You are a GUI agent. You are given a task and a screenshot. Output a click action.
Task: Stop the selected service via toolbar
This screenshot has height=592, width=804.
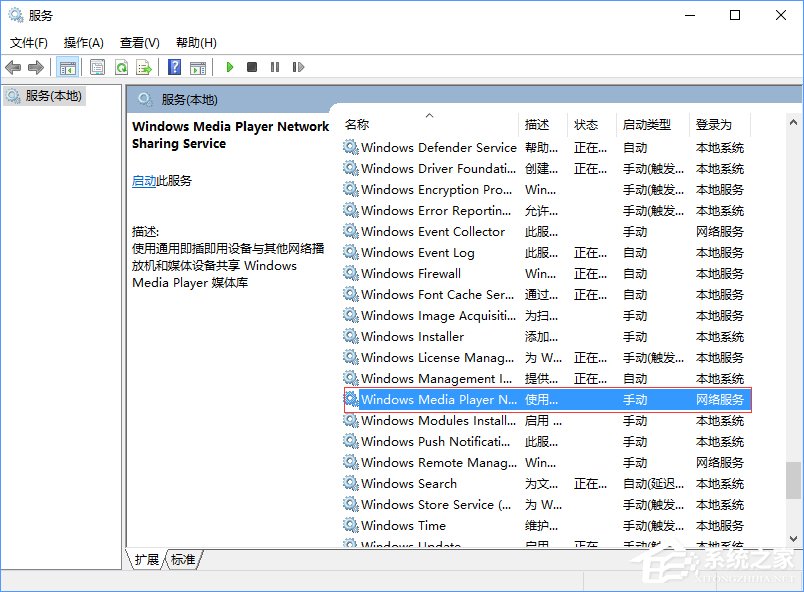click(253, 67)
